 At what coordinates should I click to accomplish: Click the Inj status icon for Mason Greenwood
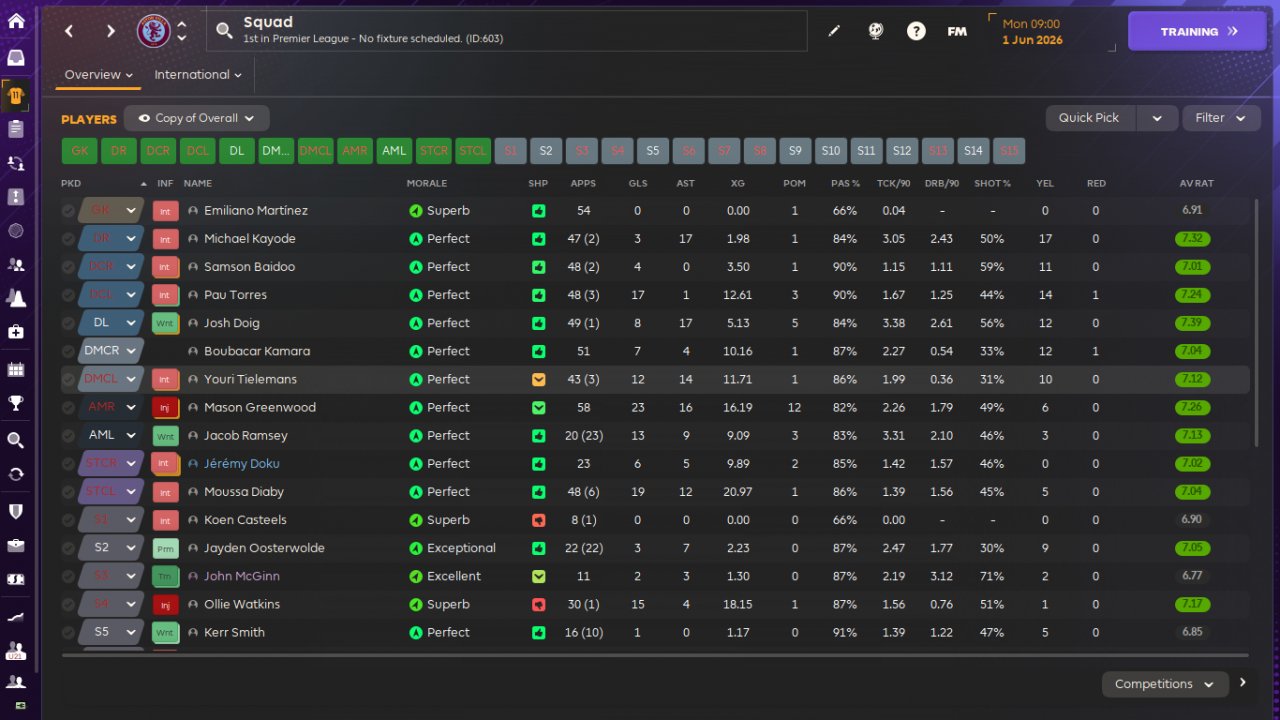pos(165,407)
